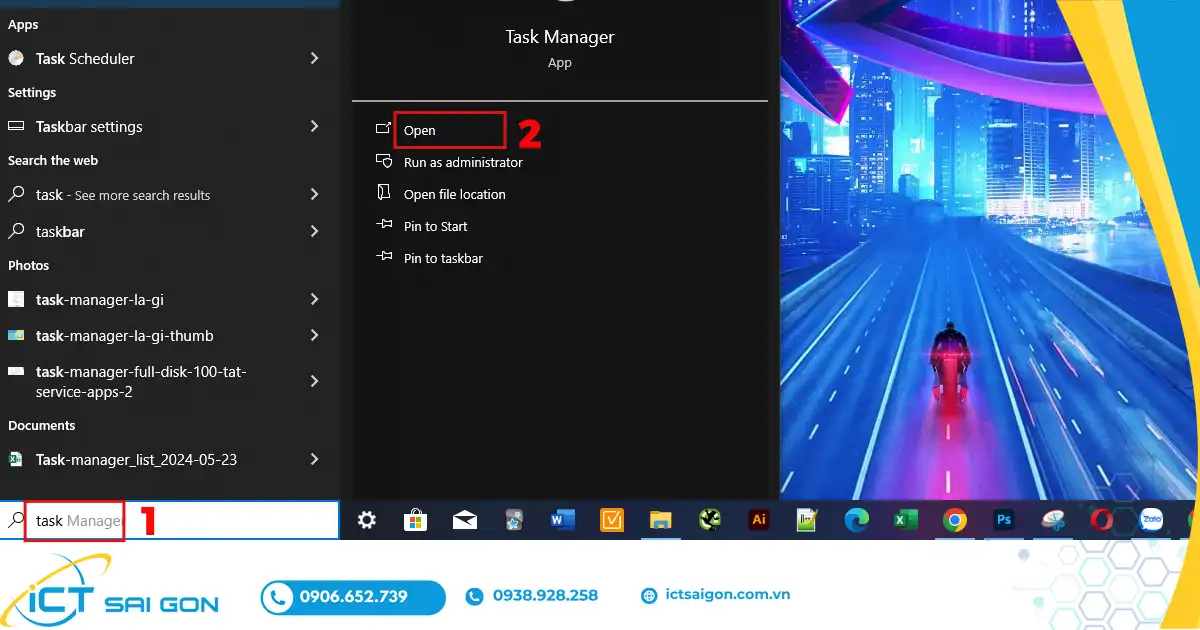The width and height of the screenshot is (1200, 630).
Task: Expand 'task - See more search results' arrow
Action: tap(314, 194)
